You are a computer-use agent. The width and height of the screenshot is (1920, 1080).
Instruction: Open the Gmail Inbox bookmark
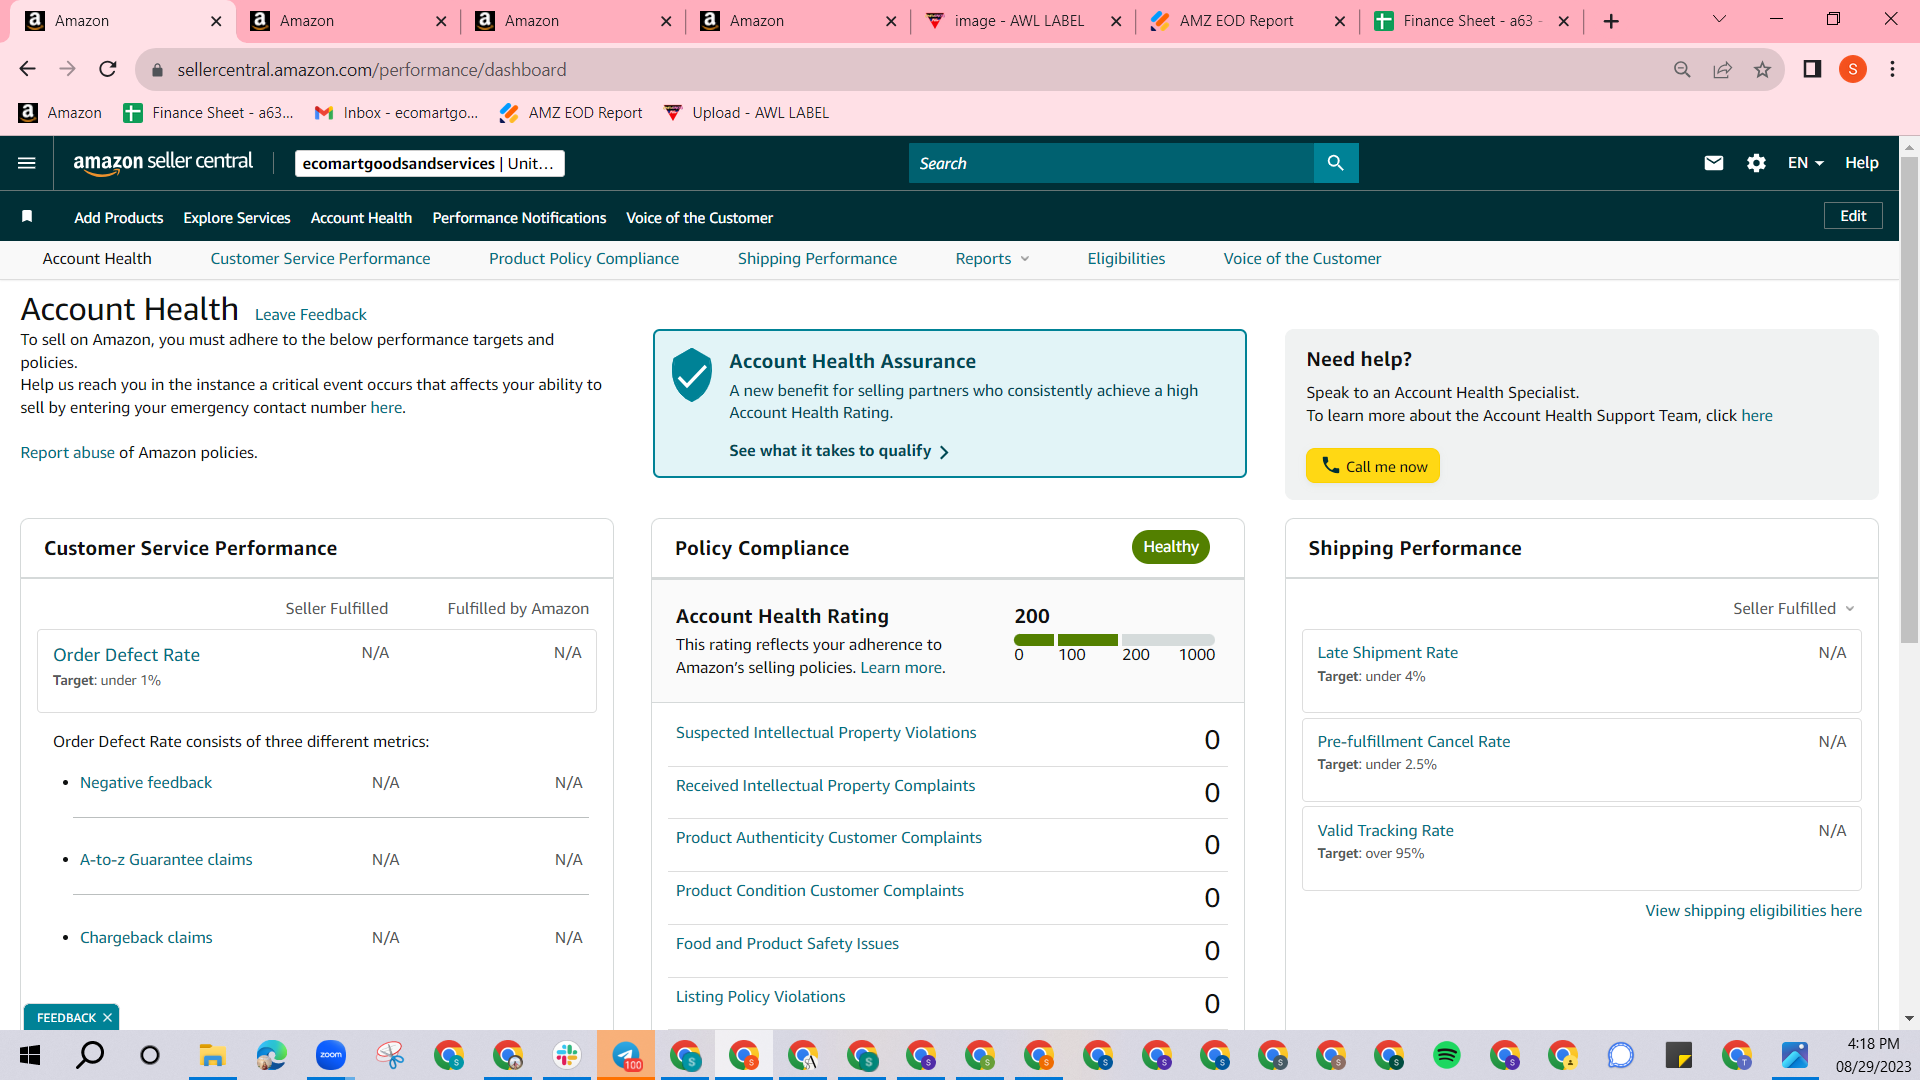[x=396, y=113]
